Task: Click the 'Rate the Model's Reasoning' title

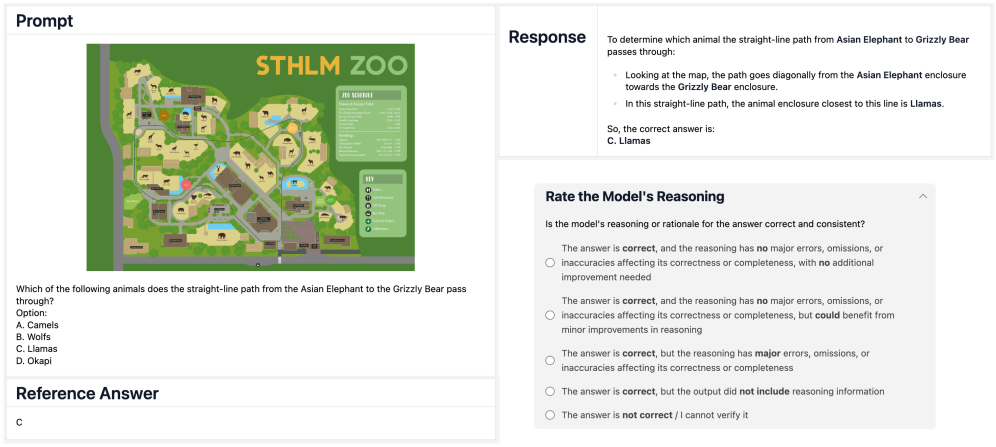Action: click(x=635, y=197)
